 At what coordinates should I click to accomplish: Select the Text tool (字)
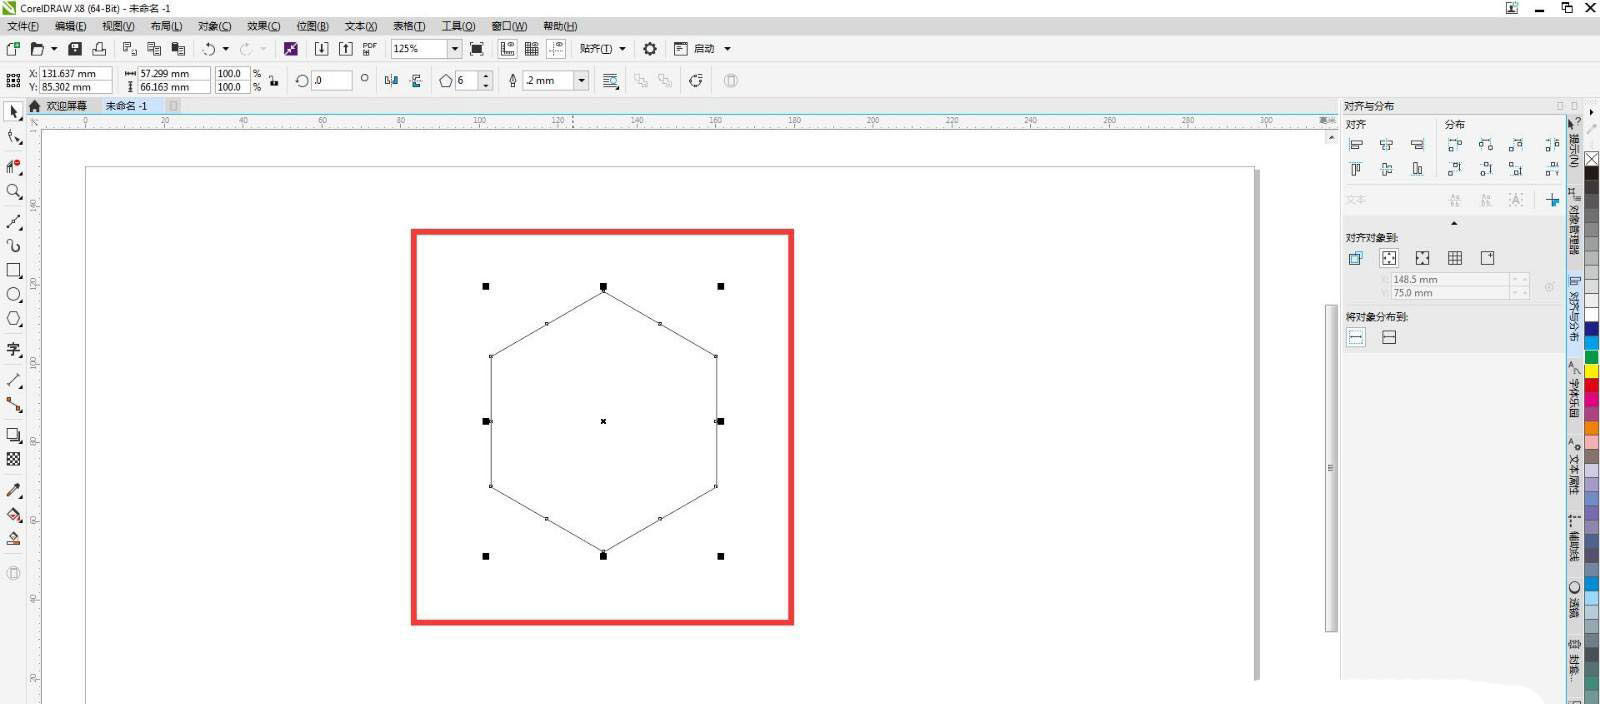[14, 349]
